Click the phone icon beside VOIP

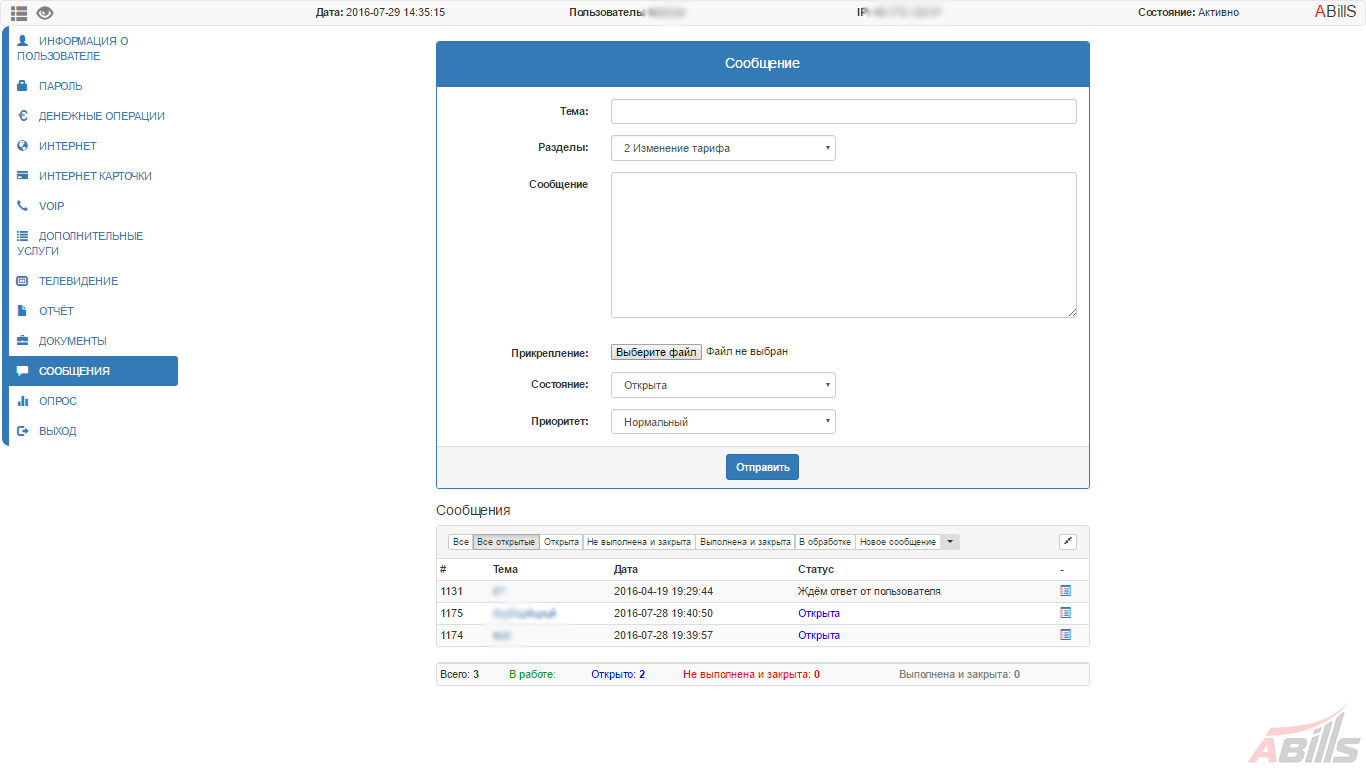pos(23,206)
